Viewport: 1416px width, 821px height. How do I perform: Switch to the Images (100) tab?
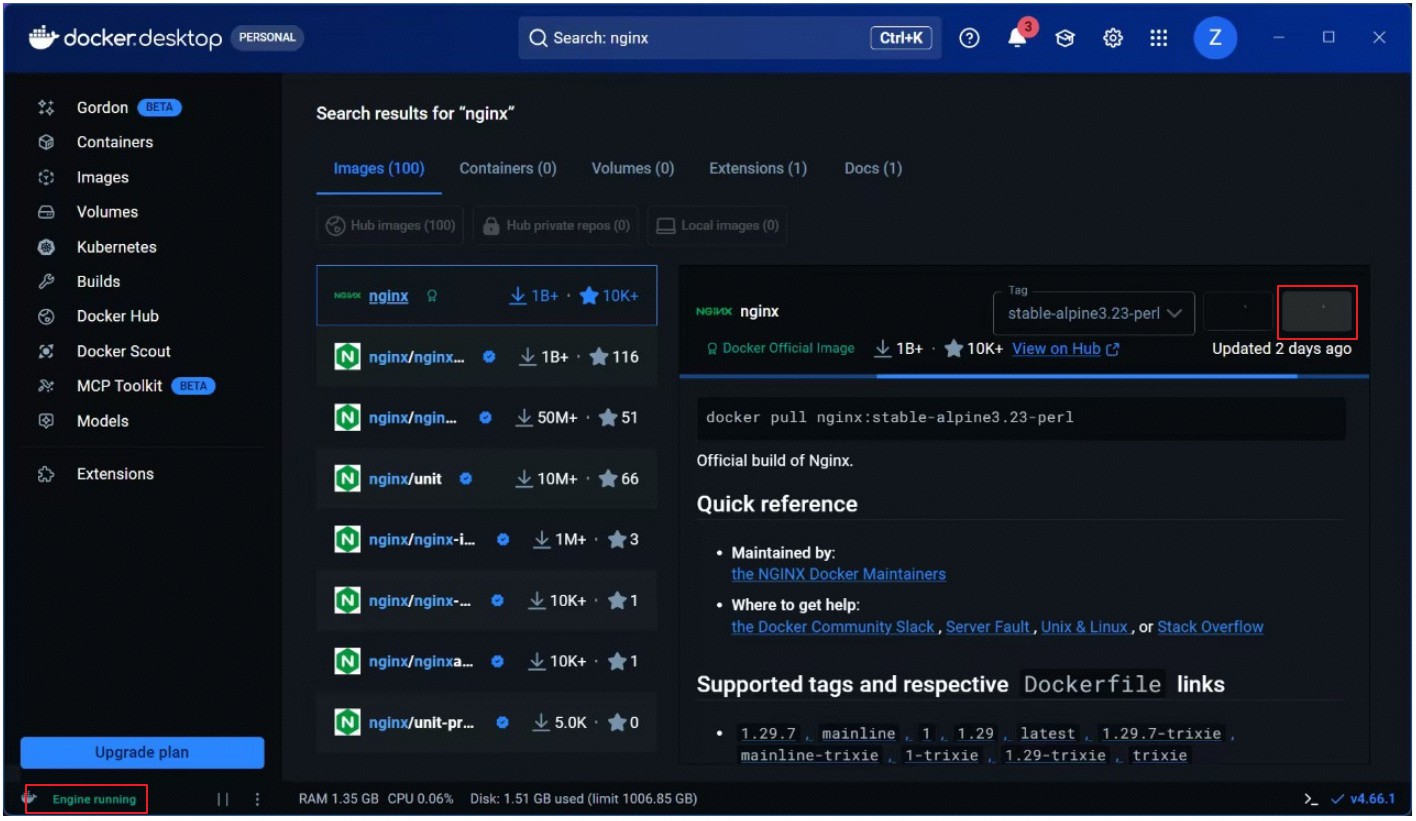[379, 168]
